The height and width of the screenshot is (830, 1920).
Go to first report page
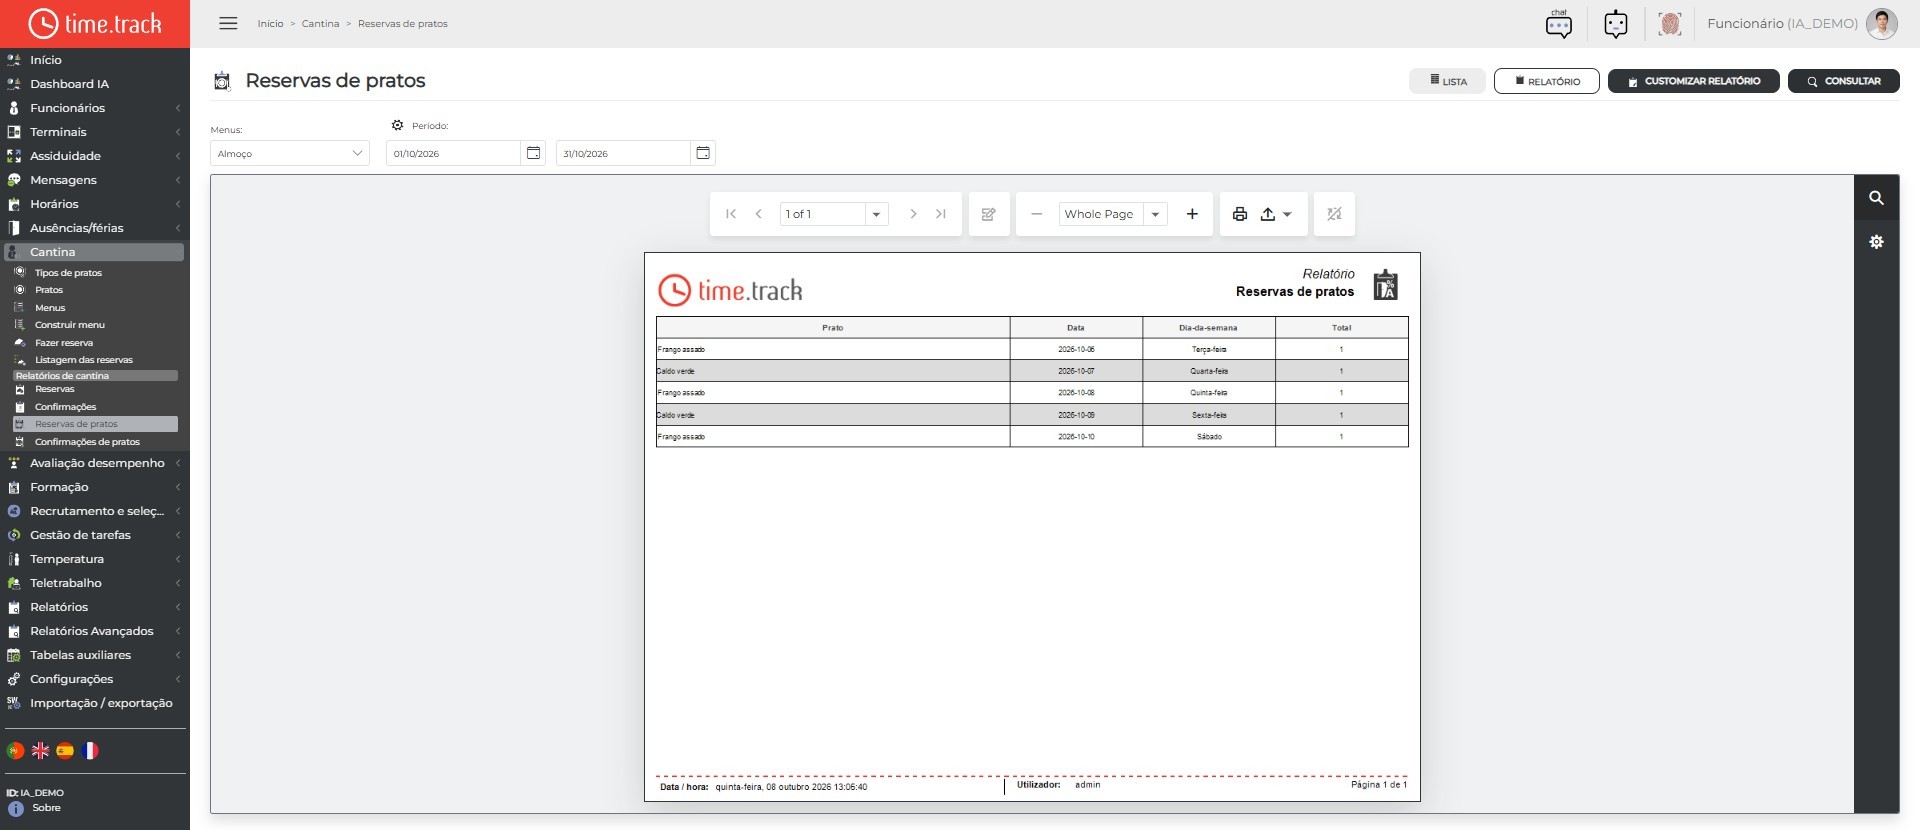[731, 214]
